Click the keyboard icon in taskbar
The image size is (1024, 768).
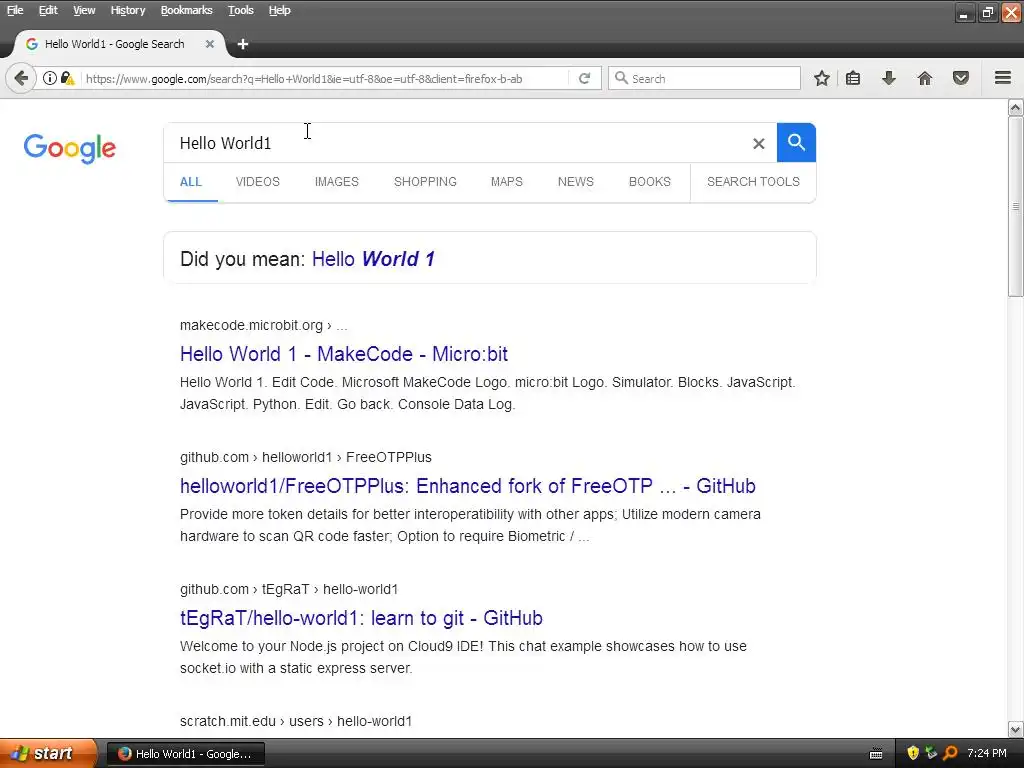876,754
